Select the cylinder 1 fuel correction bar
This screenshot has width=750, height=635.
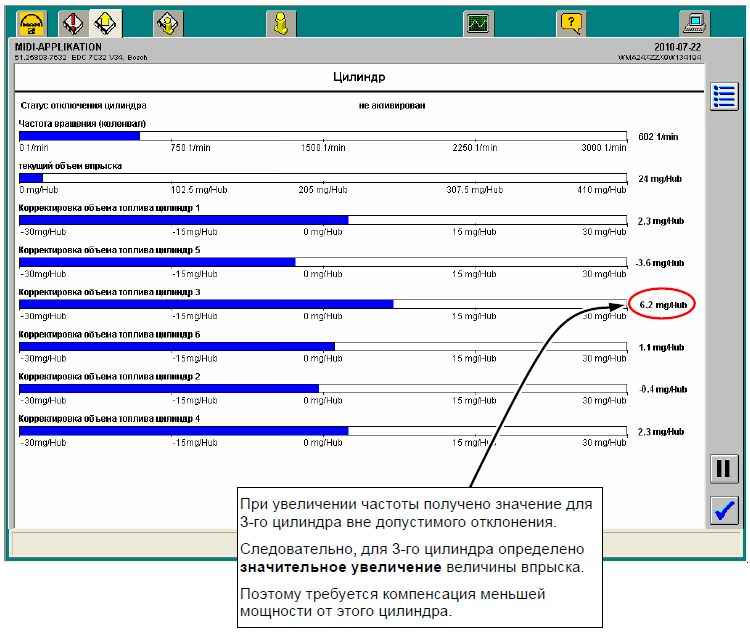click(x=324, y=220)
